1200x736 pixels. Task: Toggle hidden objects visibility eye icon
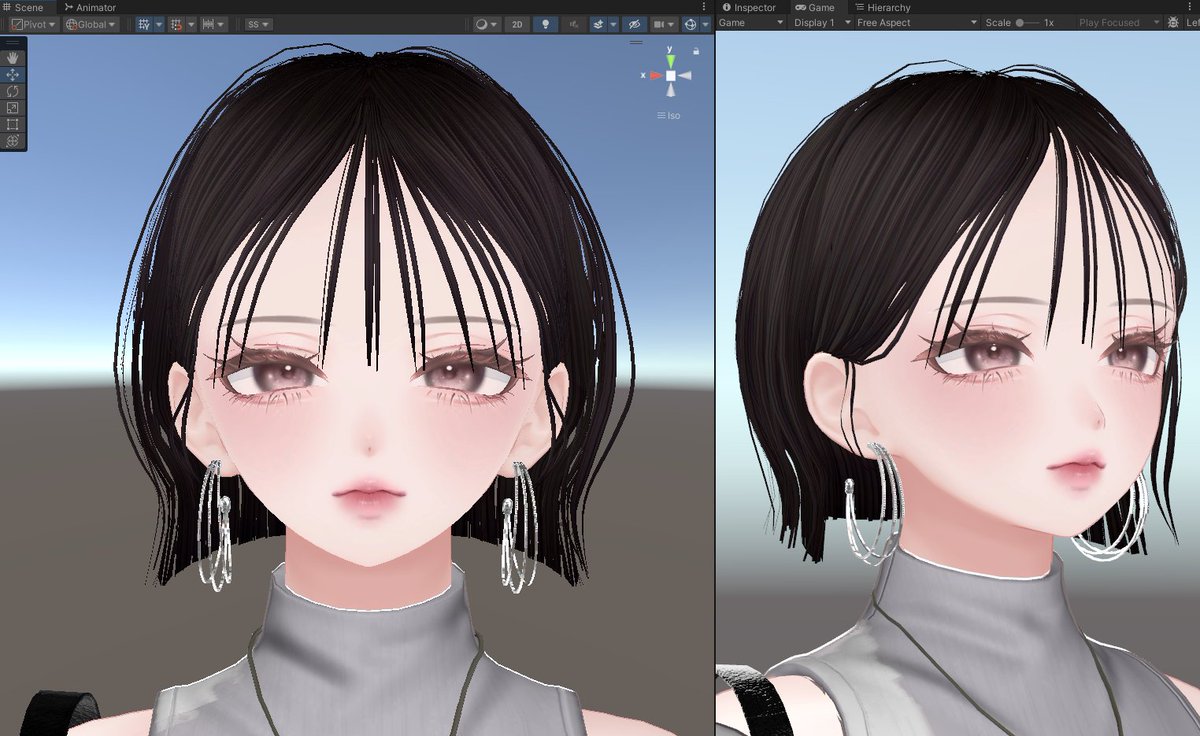(x=633, y=24)
